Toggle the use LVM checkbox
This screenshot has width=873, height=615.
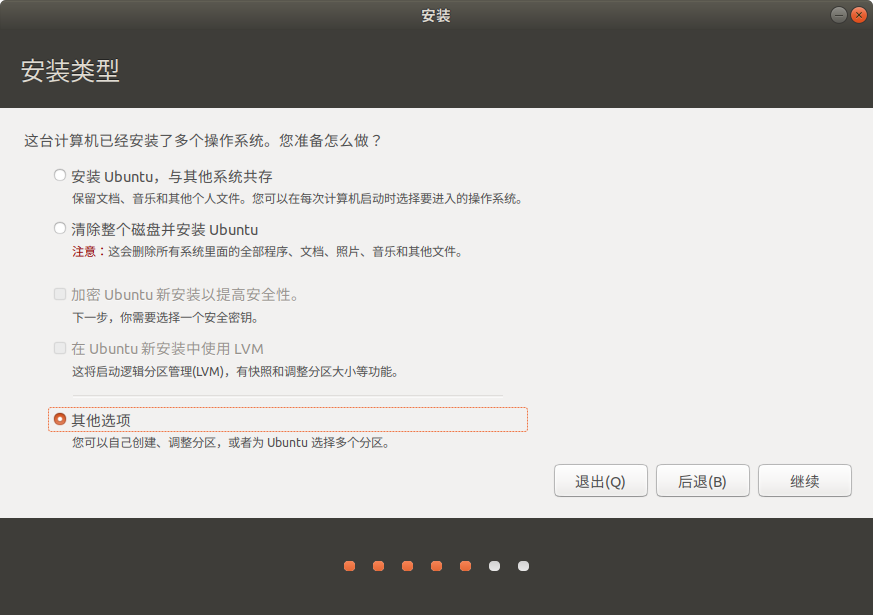(60, 349)
